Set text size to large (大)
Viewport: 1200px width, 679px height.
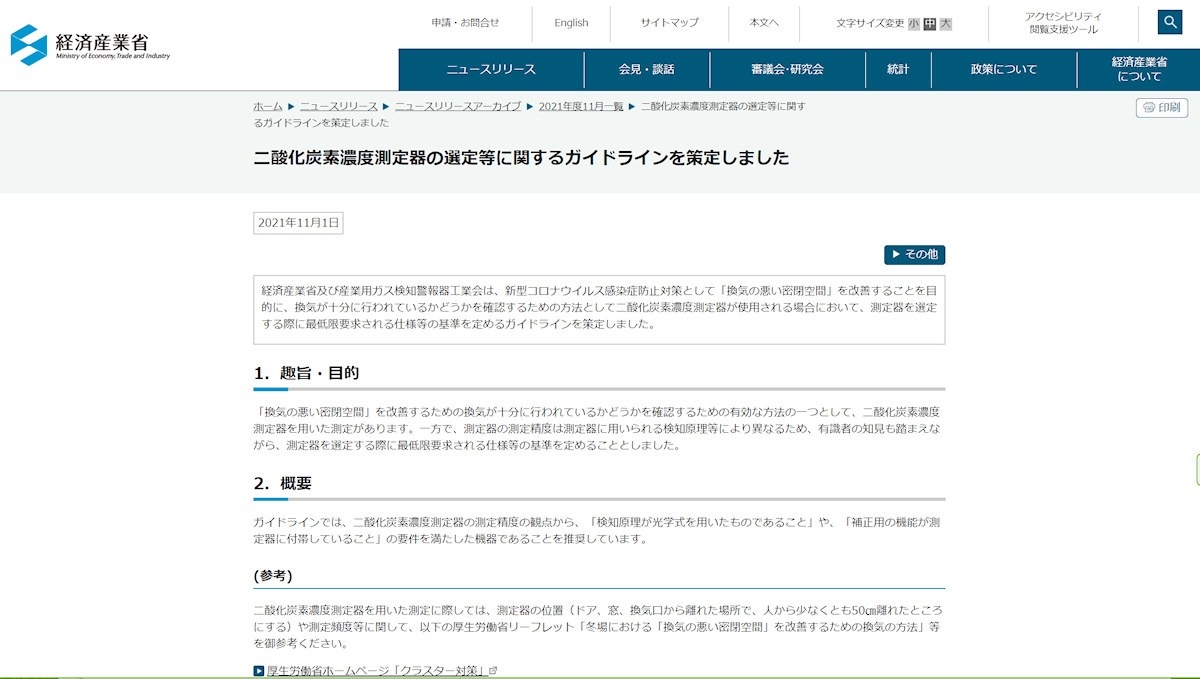pyautogui.click(x=946, y=24)
